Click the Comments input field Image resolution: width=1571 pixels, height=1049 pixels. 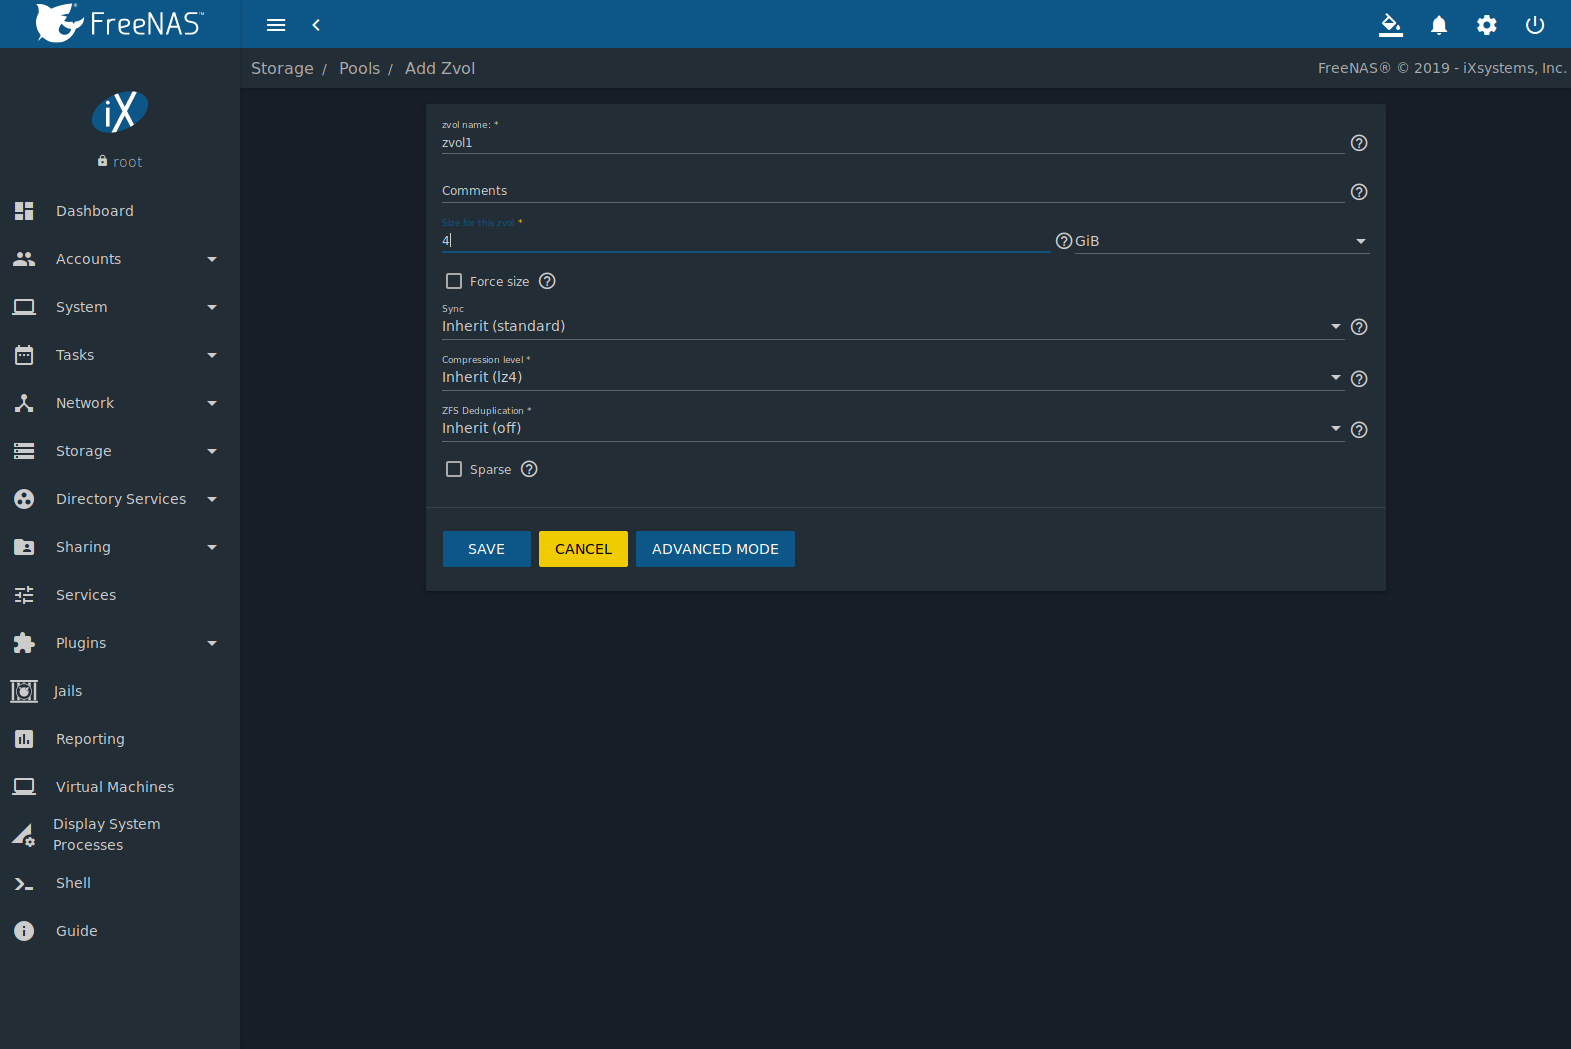click(x=893, y=191)
